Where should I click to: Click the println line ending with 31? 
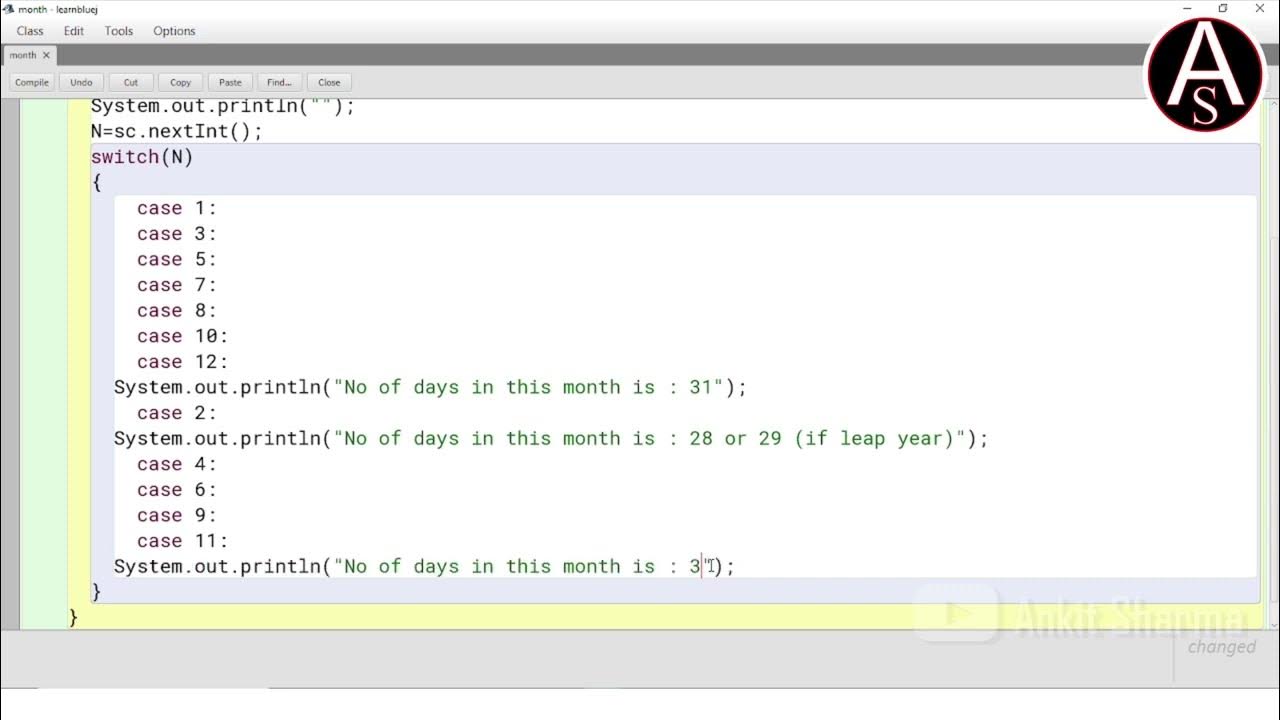point(430,387)
